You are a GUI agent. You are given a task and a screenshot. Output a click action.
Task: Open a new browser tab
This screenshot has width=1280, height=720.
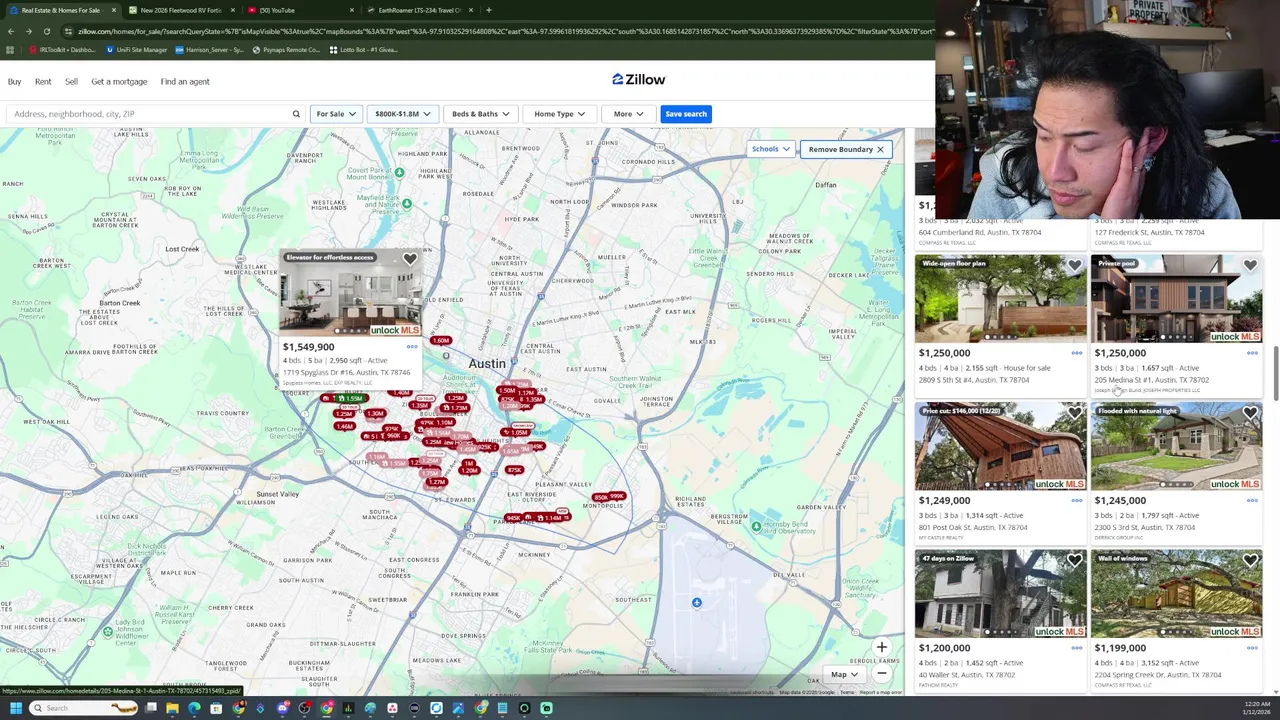tap(489, 10)
